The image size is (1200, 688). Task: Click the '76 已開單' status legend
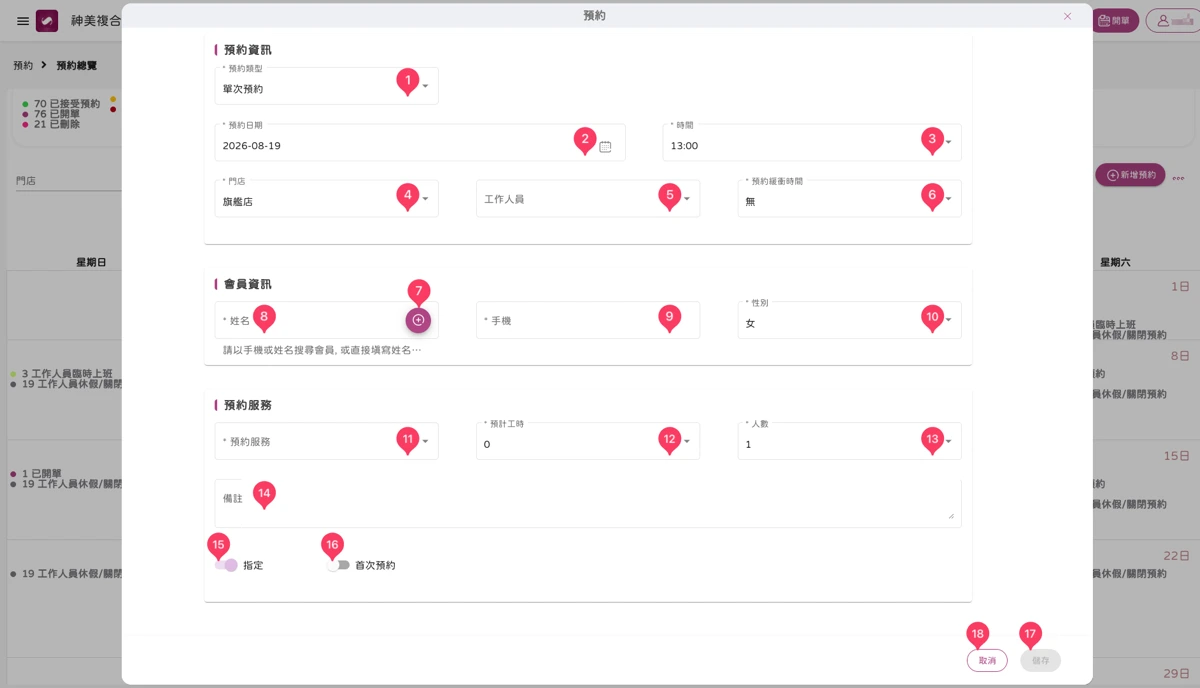point(50,114)
